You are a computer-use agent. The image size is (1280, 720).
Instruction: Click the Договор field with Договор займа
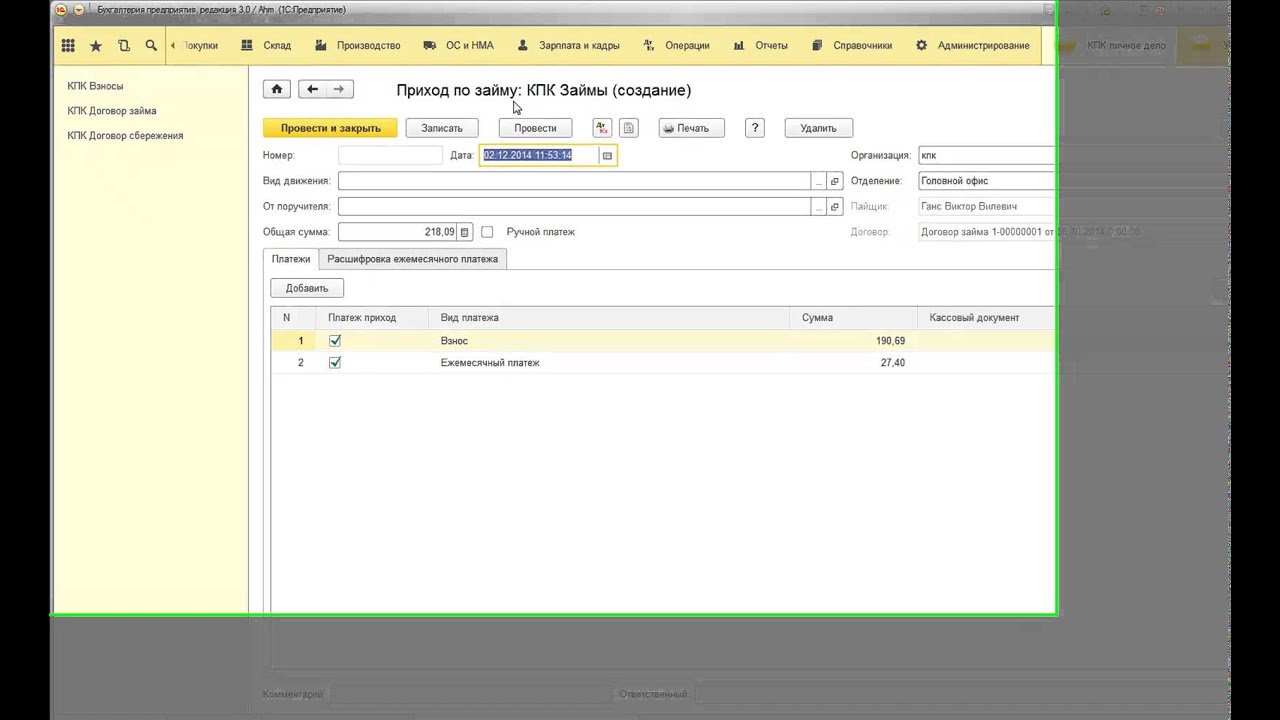987,232
